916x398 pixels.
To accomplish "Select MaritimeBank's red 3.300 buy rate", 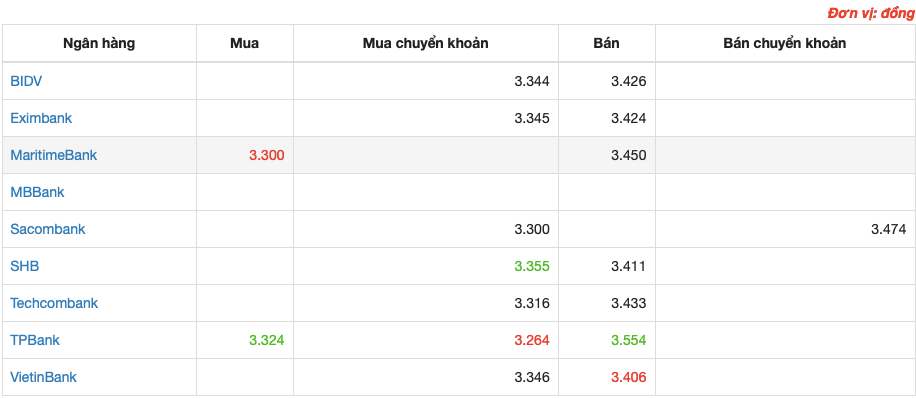I will 266,155.
